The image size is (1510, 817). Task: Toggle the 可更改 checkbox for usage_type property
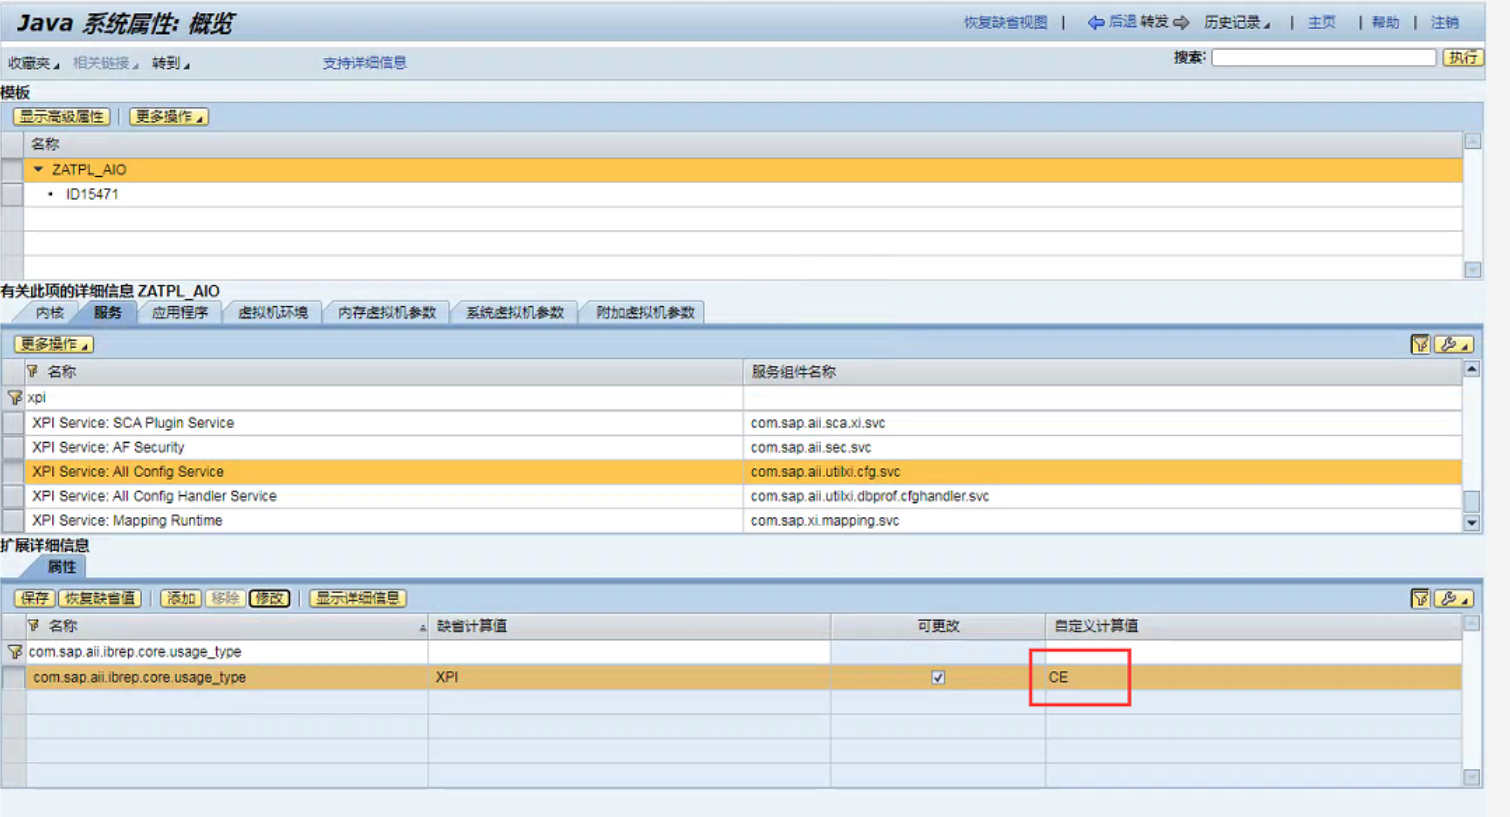pos(937,677)
